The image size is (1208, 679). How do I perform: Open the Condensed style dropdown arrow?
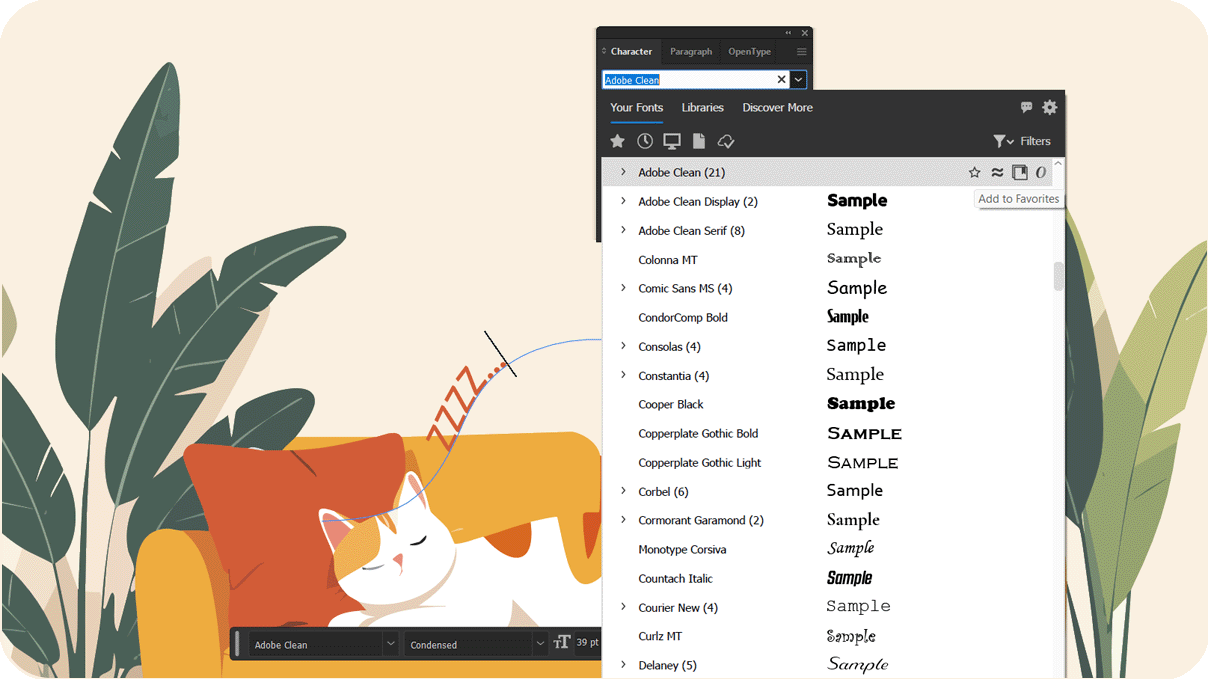point(540,644)
